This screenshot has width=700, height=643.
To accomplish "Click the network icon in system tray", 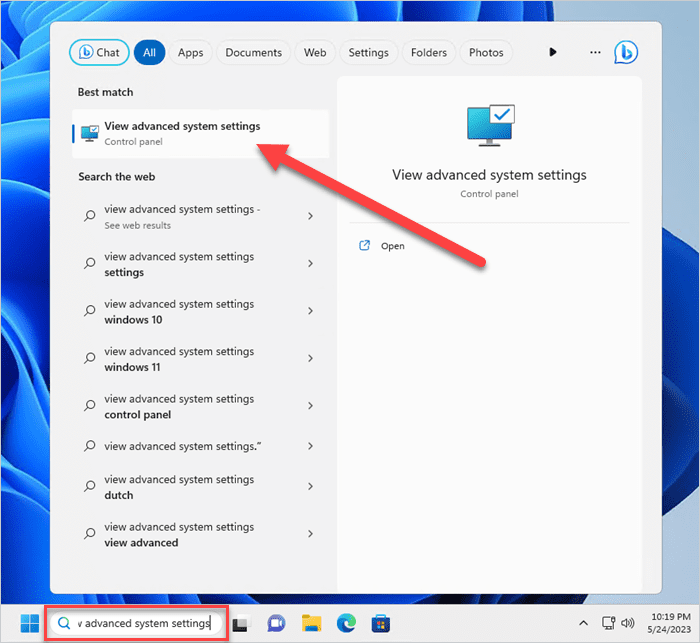I will coord(608,623).
